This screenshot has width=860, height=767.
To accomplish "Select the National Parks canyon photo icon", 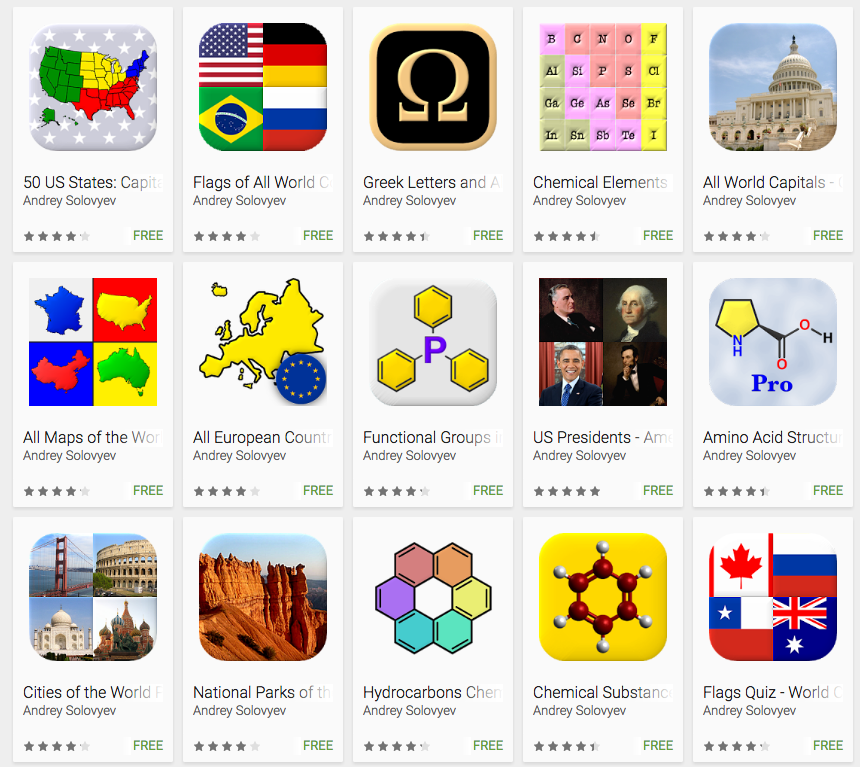I will pyautogui.click(x=263, y=597).
